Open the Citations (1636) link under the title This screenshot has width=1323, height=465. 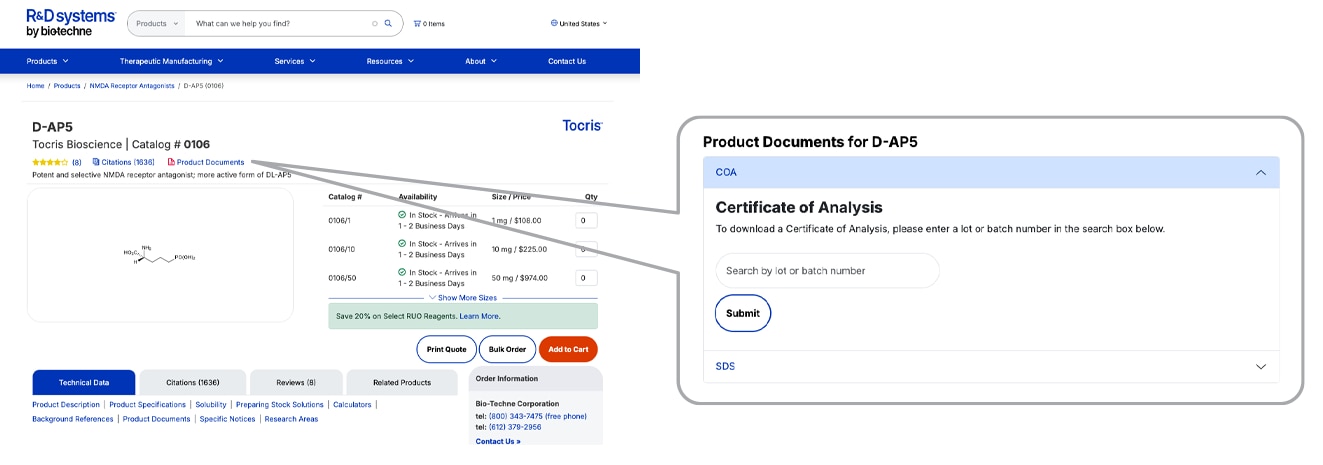click(128, 162)
